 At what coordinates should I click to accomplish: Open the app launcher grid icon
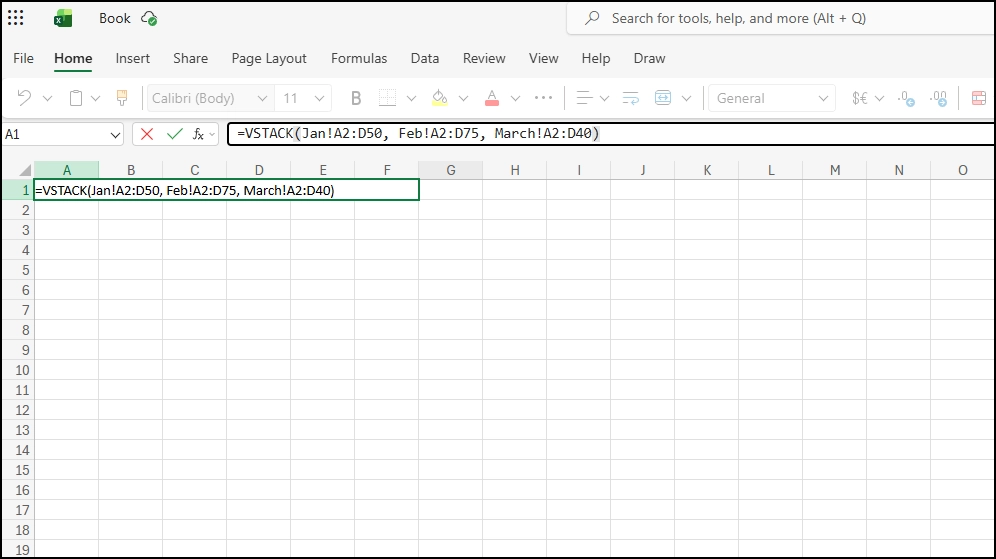[x=16, y=18]
